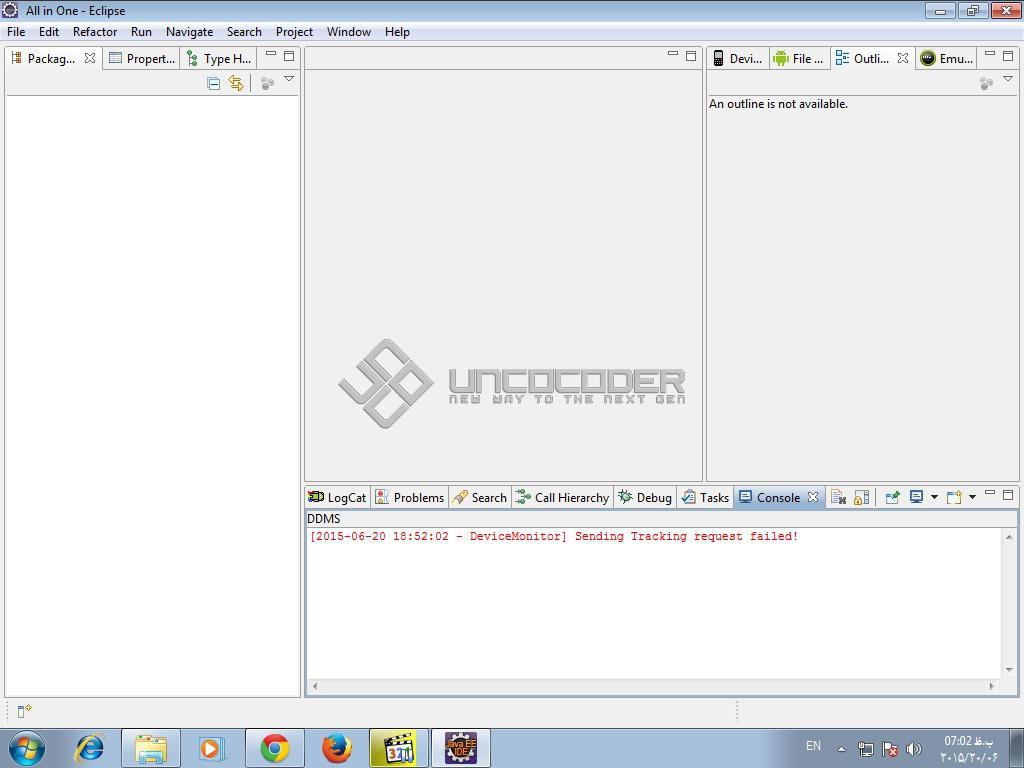This screenshot has width=1024, height=768.
Task: Open the bottom Search view tab
Action: (x=480, y=498)
